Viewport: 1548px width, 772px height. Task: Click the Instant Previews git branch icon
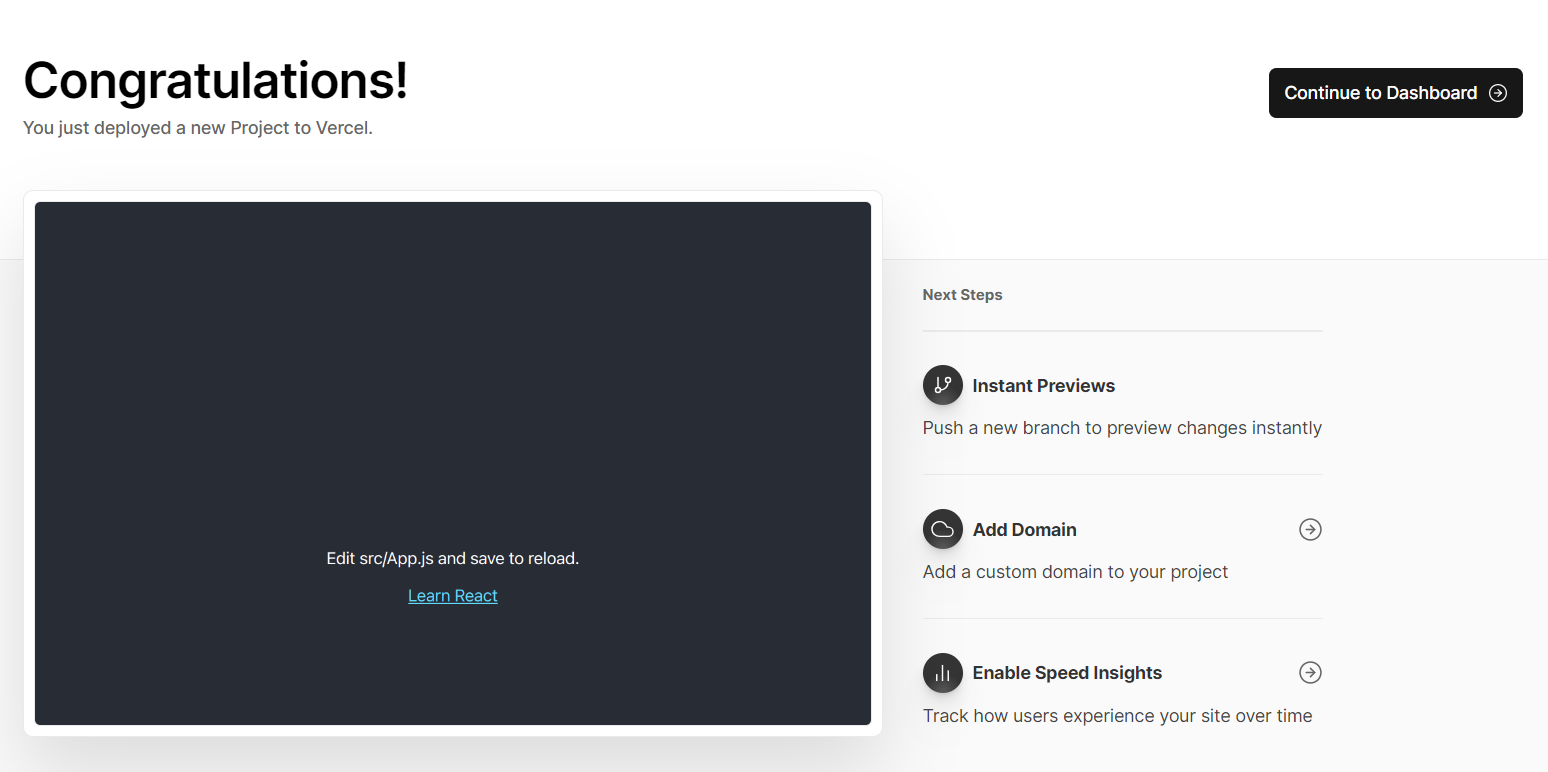point(942,385)
